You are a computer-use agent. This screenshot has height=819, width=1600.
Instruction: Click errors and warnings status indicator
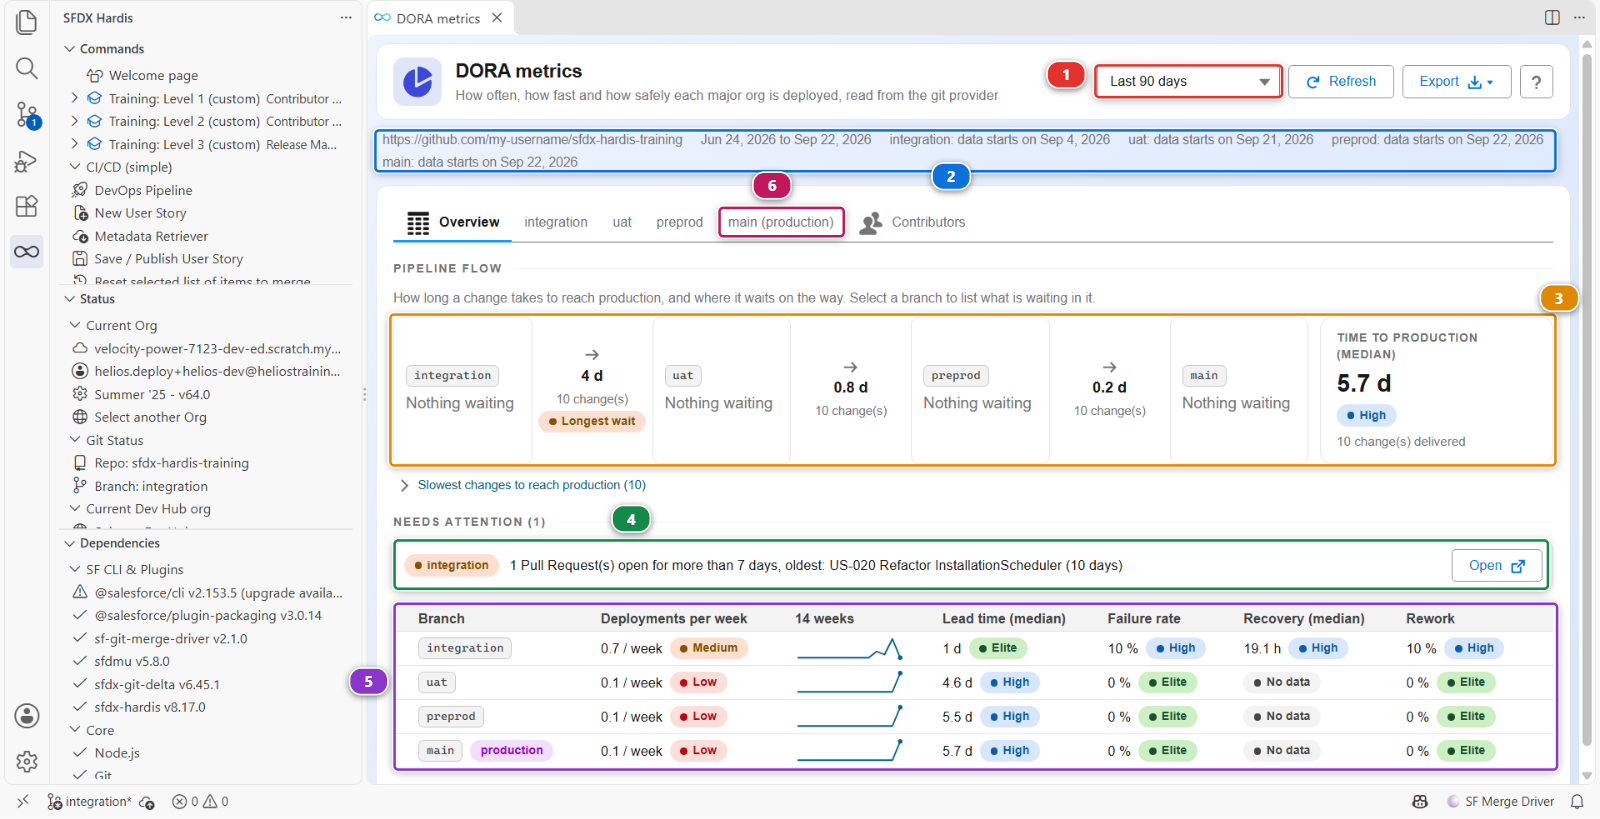pos(200,801)
